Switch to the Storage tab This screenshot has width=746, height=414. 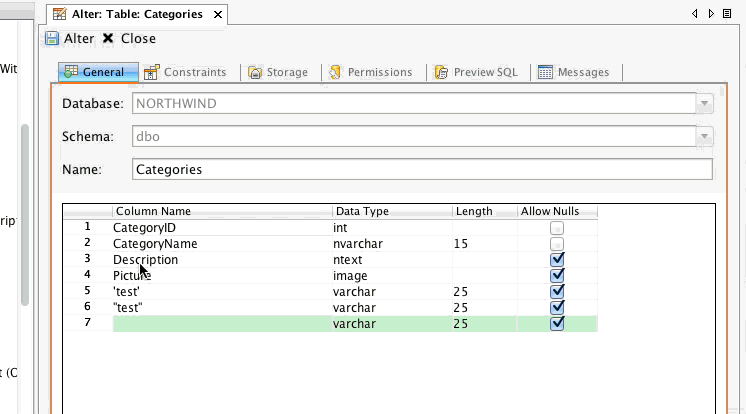coord(278,72)
